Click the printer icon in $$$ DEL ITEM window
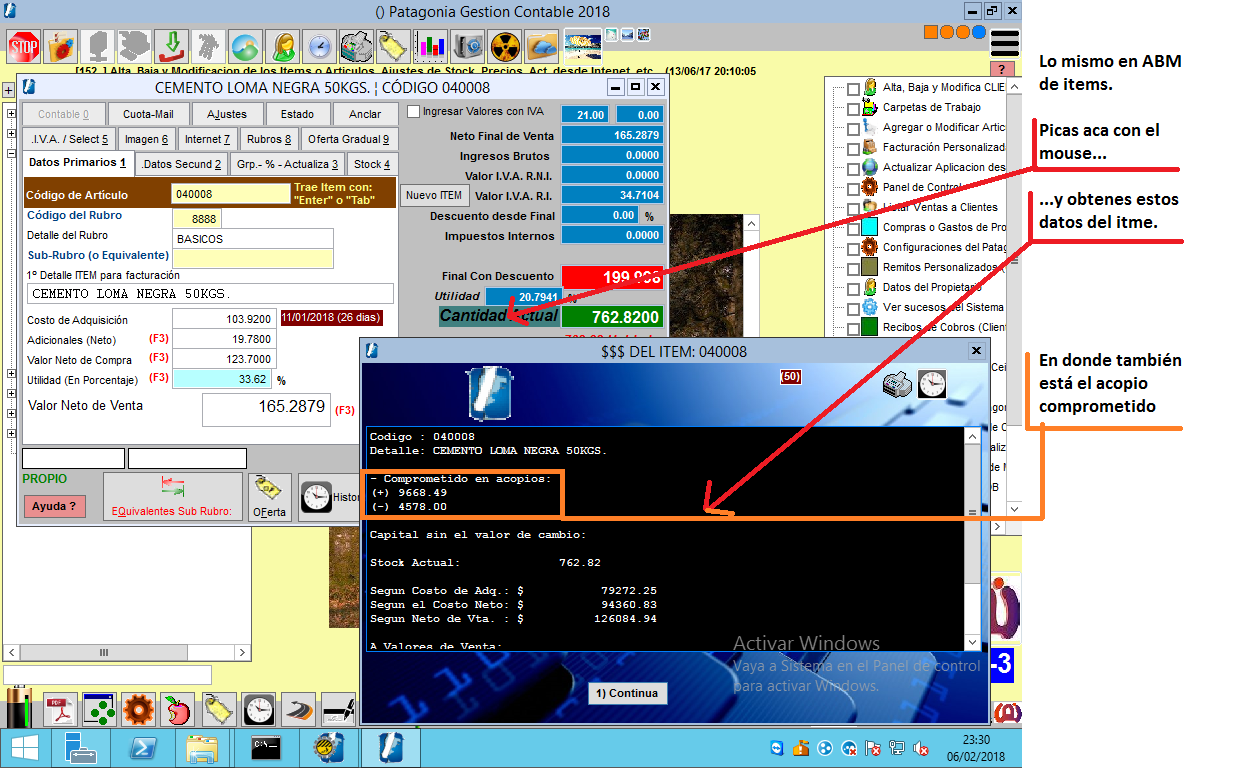1242x768 pixels. click(897, 384)
